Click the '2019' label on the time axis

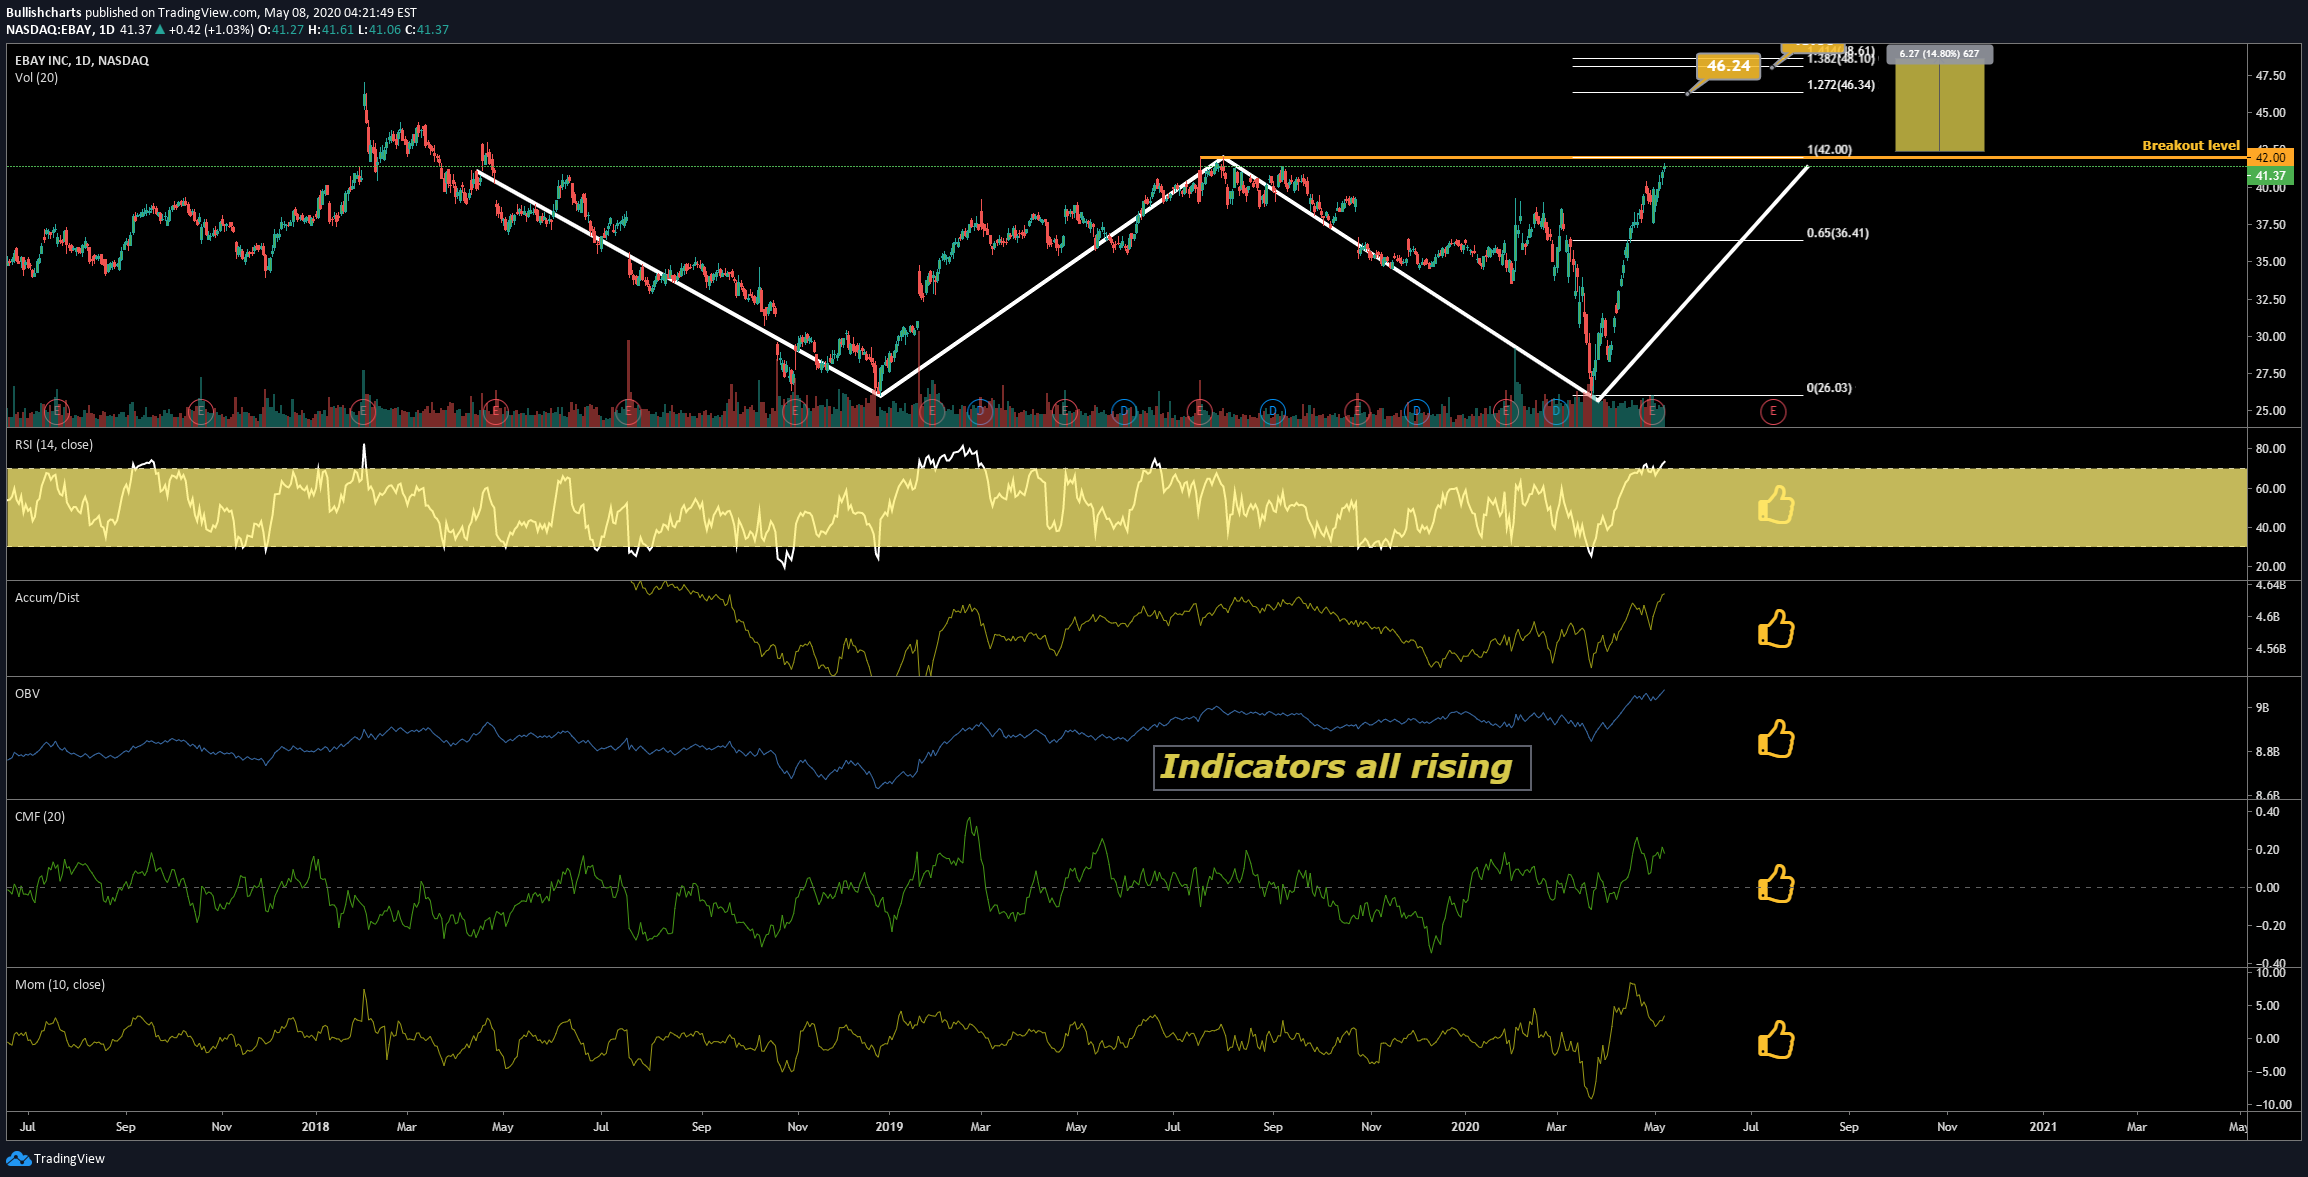pyautogui.click(x=889, y=1127)
